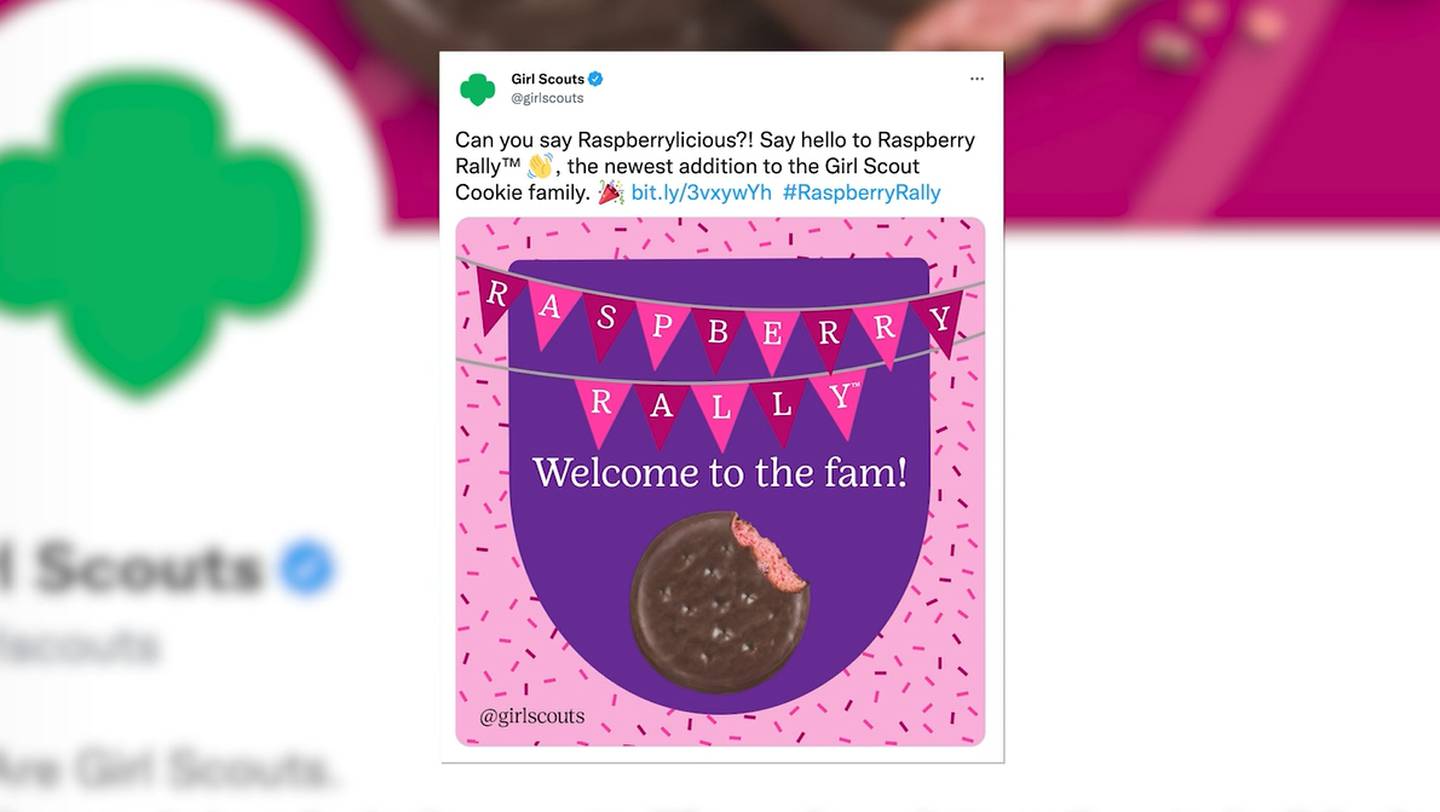1440x812 pixels.
Task: Click the @girlscouts watermark in the image
Action: click(532, 716)
